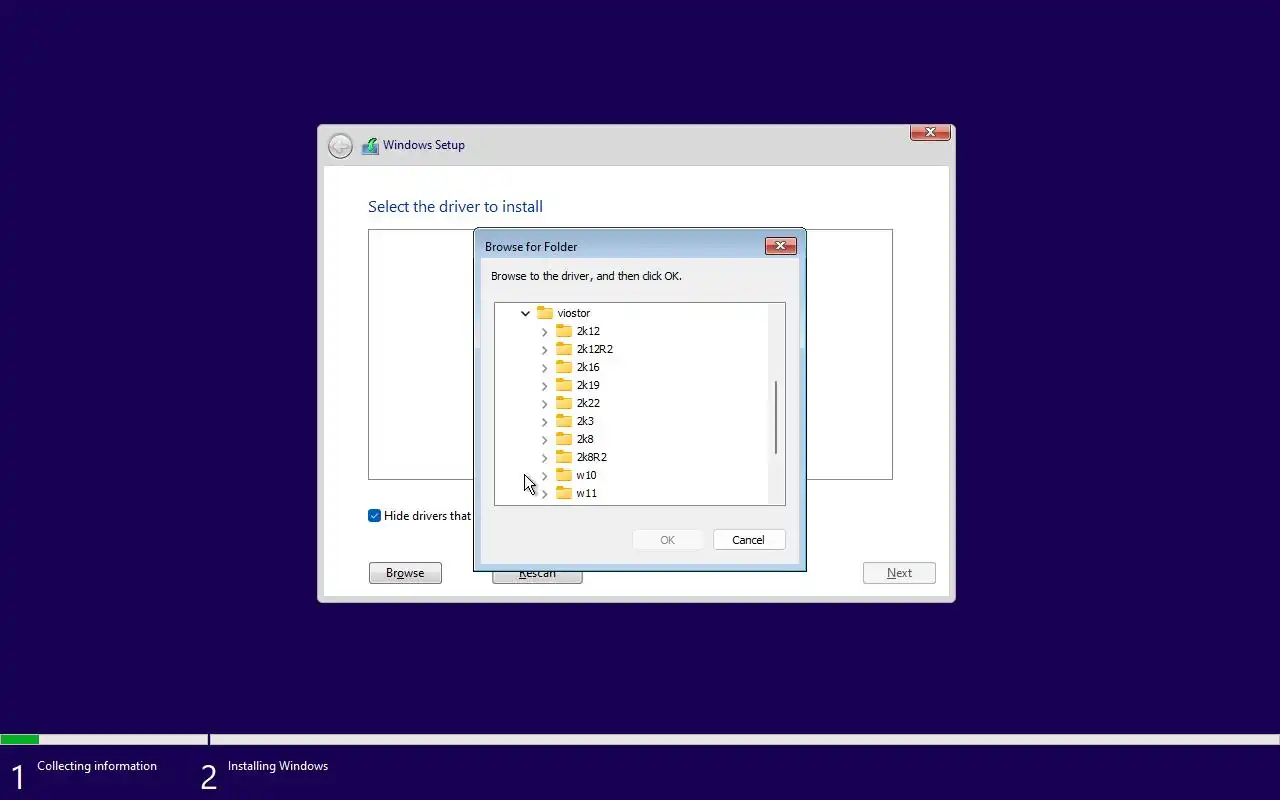Click the Rescan button
1280x800 pixels.
[537, 575]
